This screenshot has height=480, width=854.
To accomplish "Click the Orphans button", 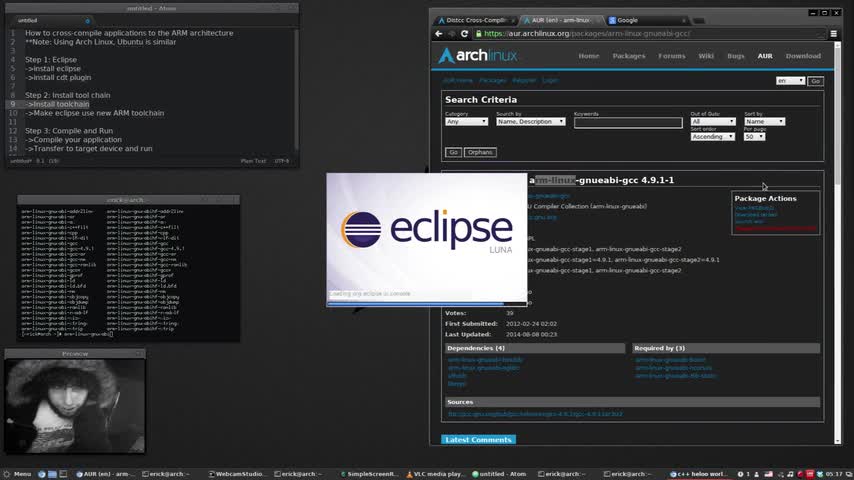I will 480,153.
